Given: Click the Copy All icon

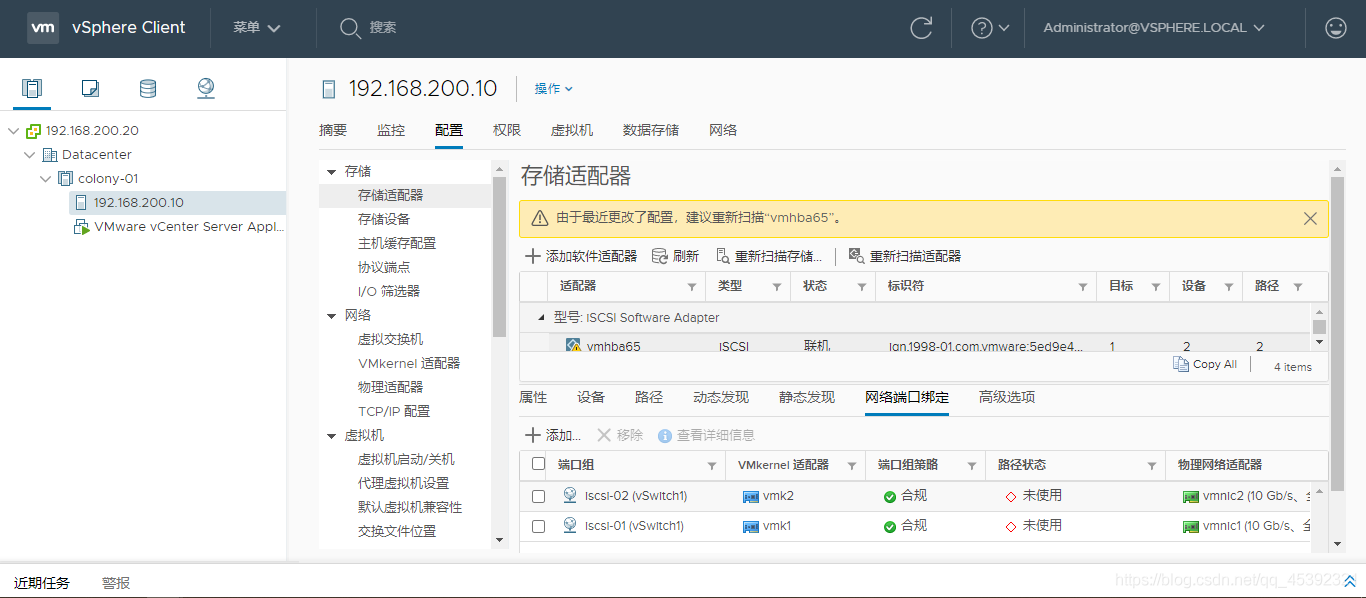Looking at the screenshot, I should coord(1181,364).
